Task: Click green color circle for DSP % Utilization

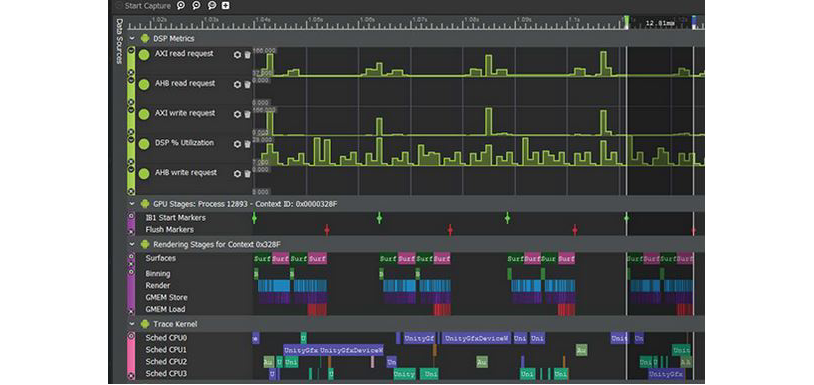Action: point(144,144)
